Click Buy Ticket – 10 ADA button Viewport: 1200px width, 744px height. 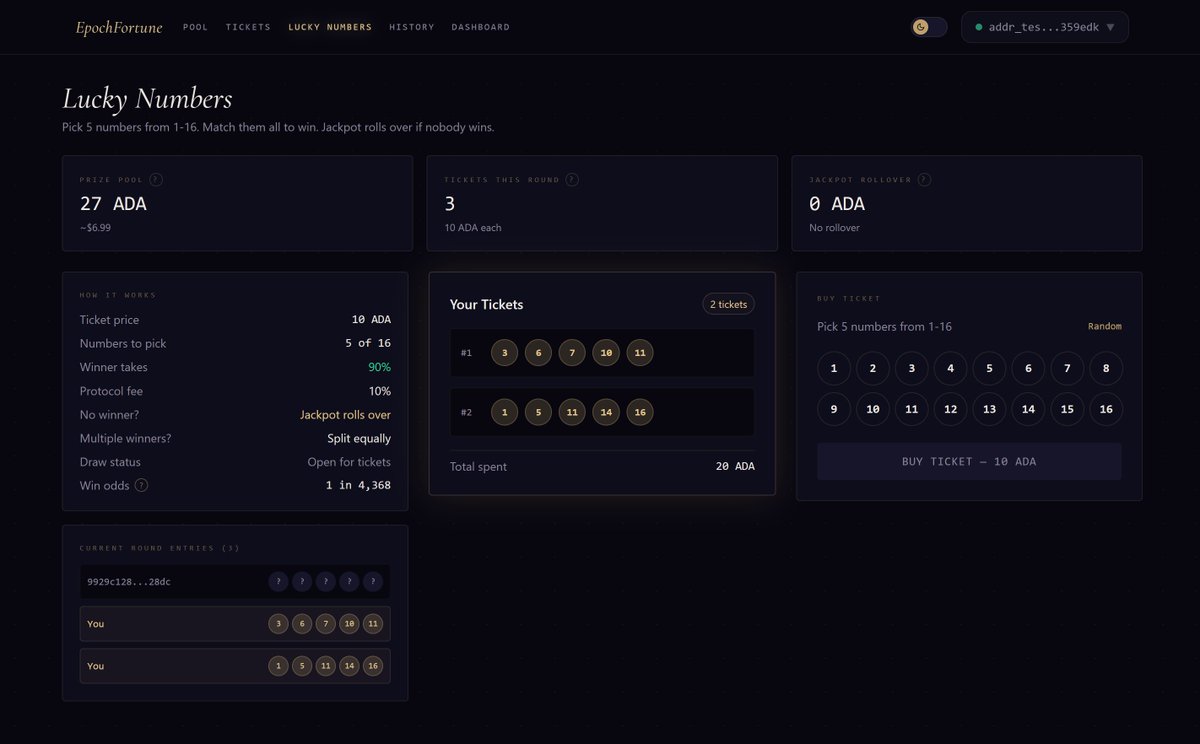(x=969, y=462)
